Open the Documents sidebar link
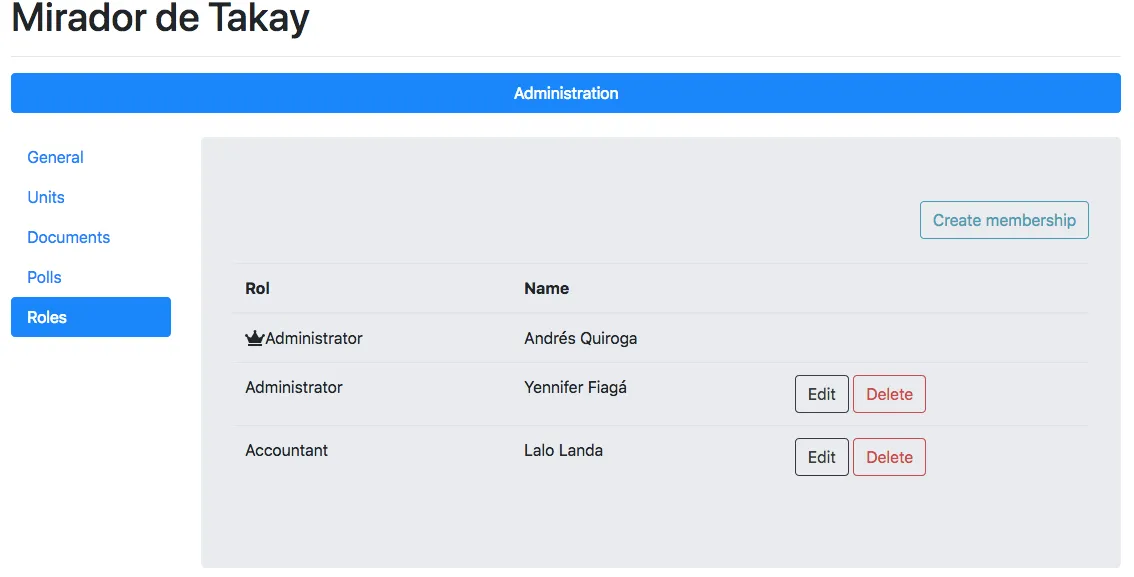Viewport: 1134px width, 577px height. (x=68, y=237)
